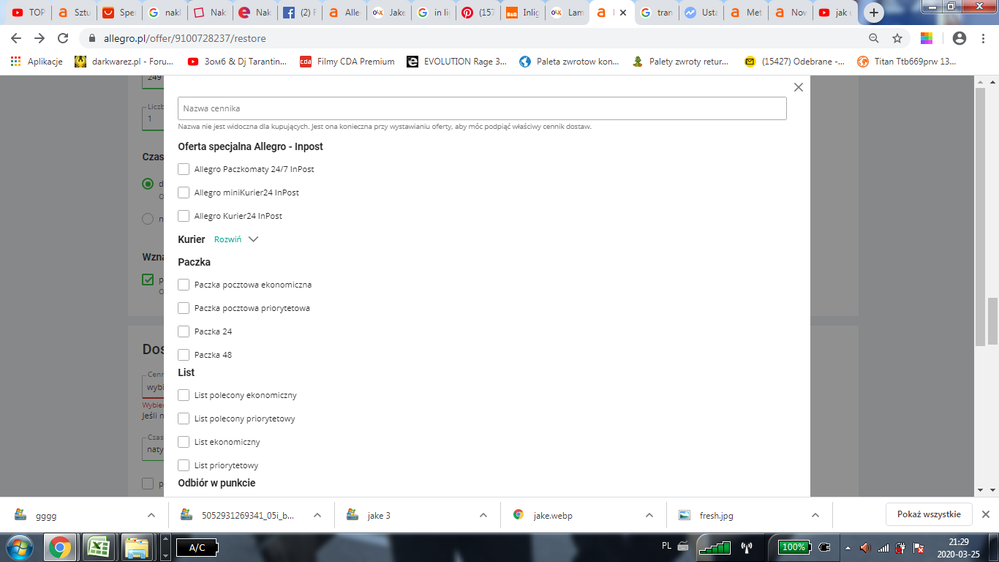Screen dimensions: 999x562
Task: Tick the Paczka 48 checkbox
Action: click(x=183, y=355)
